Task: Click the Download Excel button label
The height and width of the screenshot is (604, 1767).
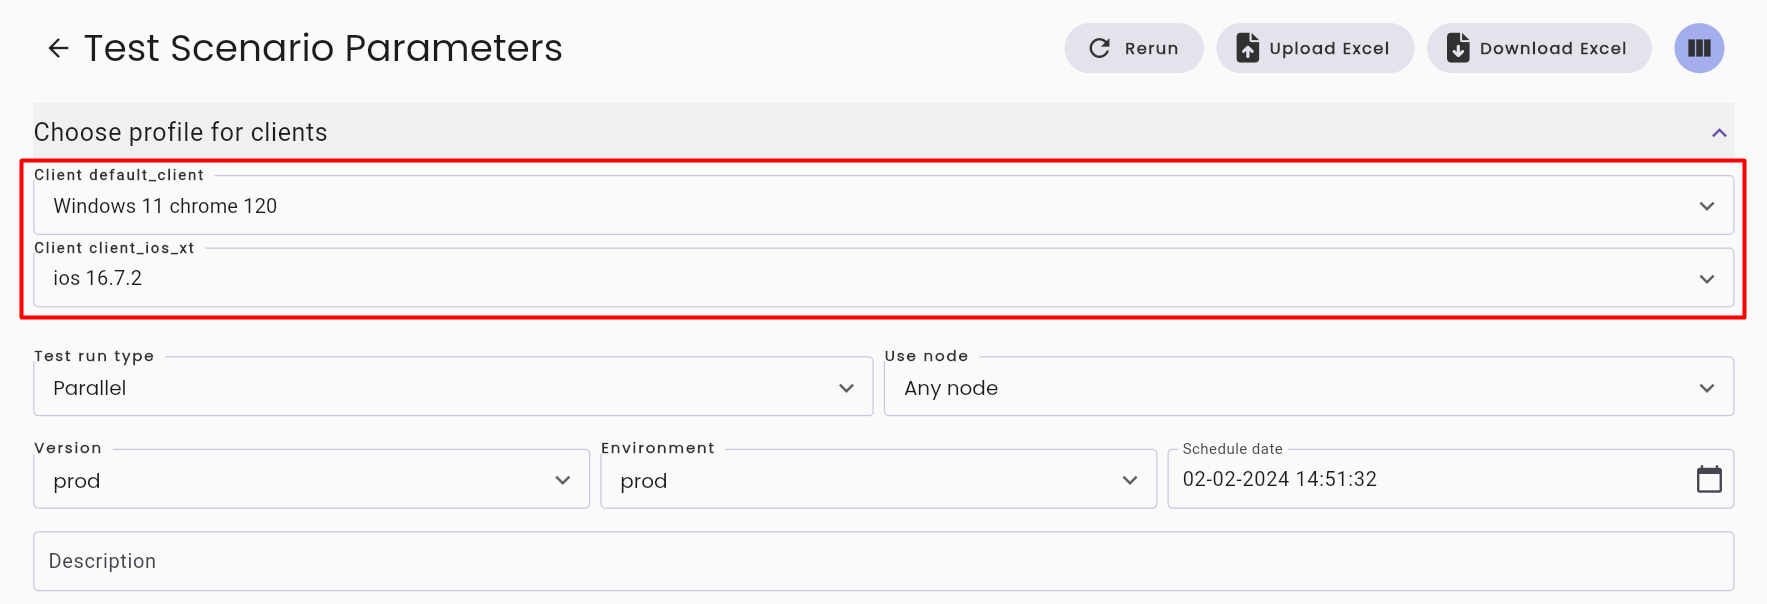Action: [x=1553, y=48]
